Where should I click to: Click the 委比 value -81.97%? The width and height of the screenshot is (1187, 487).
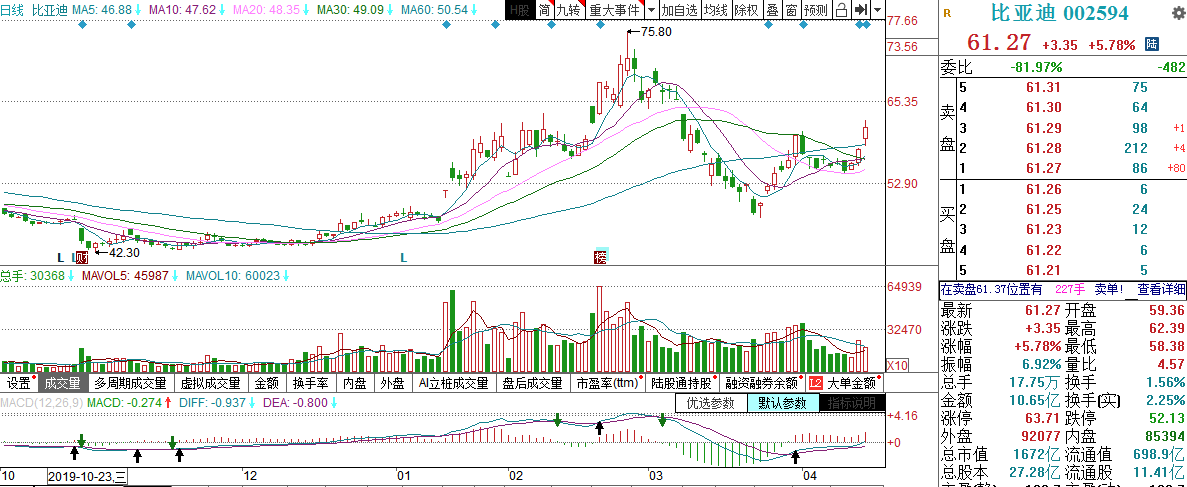pos(1036,67)
